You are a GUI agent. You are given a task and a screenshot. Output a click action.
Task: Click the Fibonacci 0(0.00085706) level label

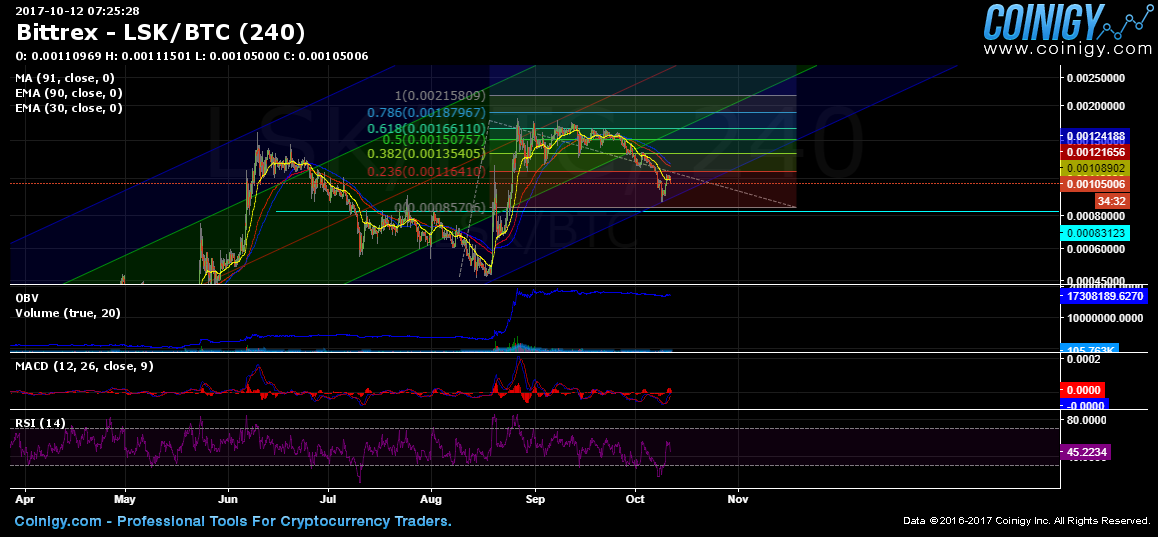click(439, 208)
